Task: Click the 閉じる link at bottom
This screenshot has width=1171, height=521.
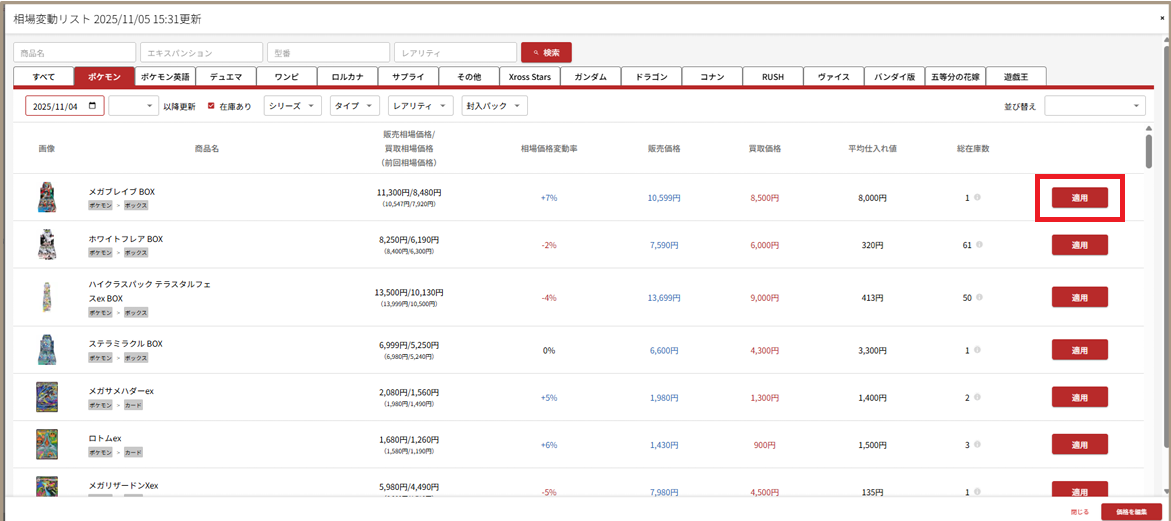Action: [x=1079, y=511]
